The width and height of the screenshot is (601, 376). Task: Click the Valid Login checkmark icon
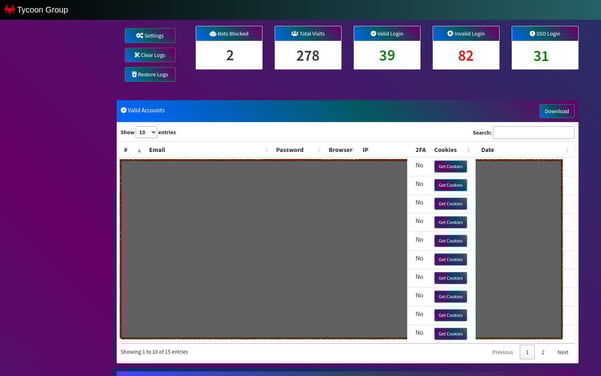pos(373,34)
